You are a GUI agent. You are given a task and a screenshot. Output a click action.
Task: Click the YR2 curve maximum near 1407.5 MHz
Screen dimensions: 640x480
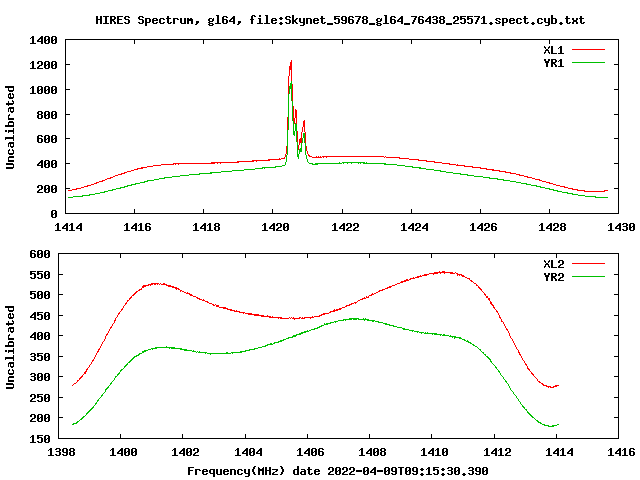(x=354, y=319)
